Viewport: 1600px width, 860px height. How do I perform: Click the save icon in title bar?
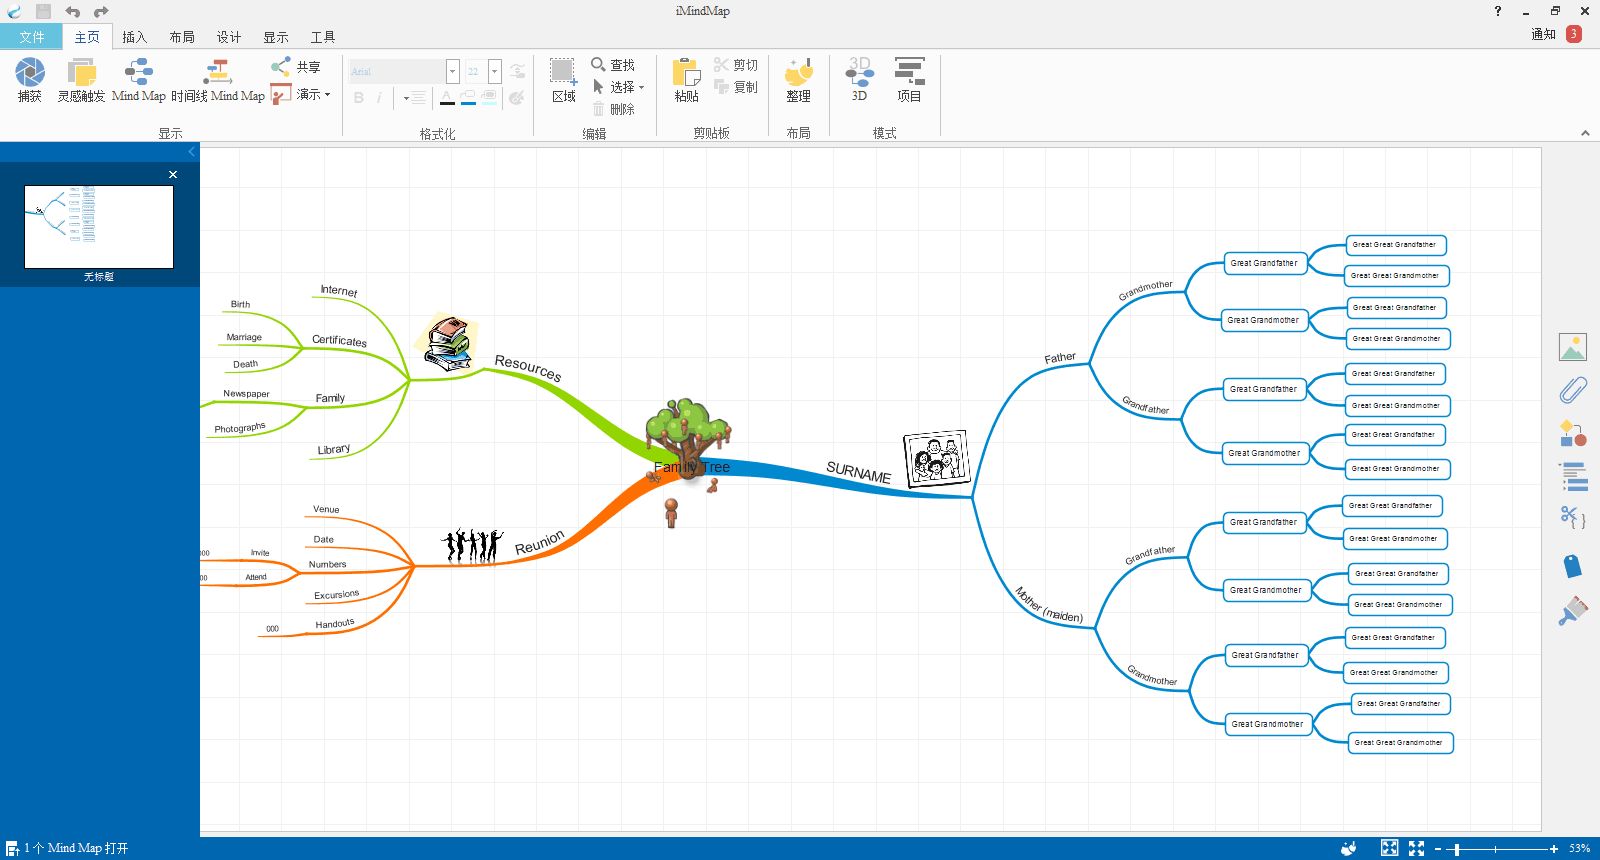click(x=43, y=11)
